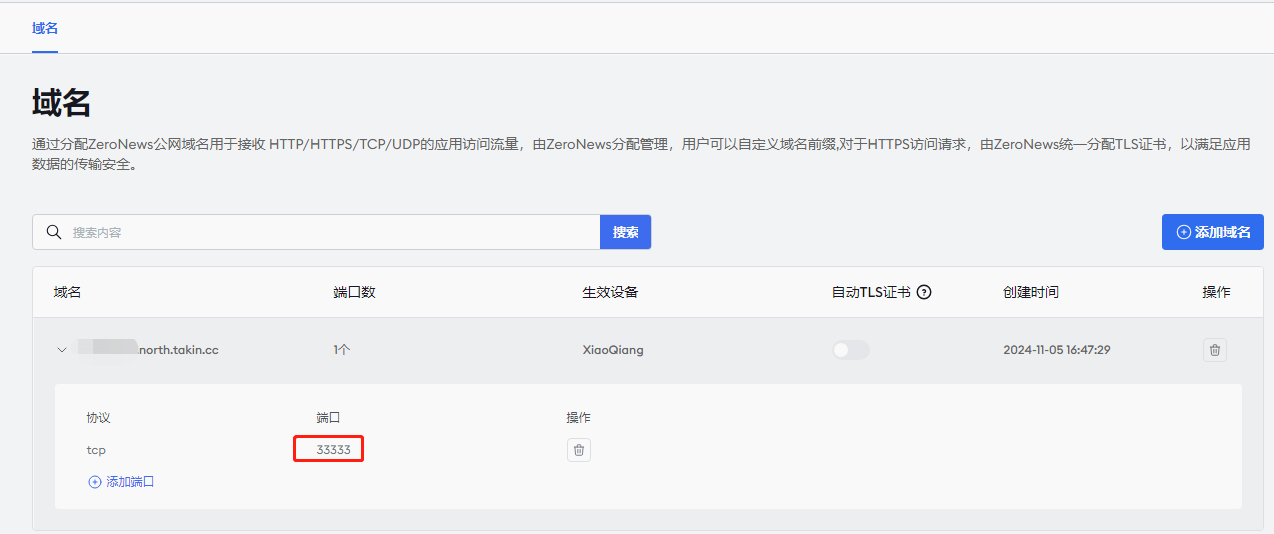Viewport: 1274px width, 534px height.
Task: Click the 添加域名 button
Action: coord(1213,232)
